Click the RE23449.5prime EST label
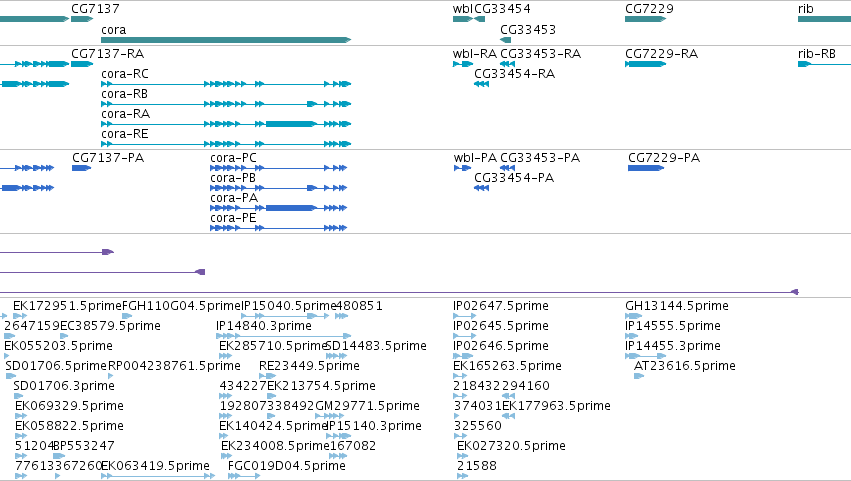The width and height of the screenshot is (851, 481). coord(309,366)
